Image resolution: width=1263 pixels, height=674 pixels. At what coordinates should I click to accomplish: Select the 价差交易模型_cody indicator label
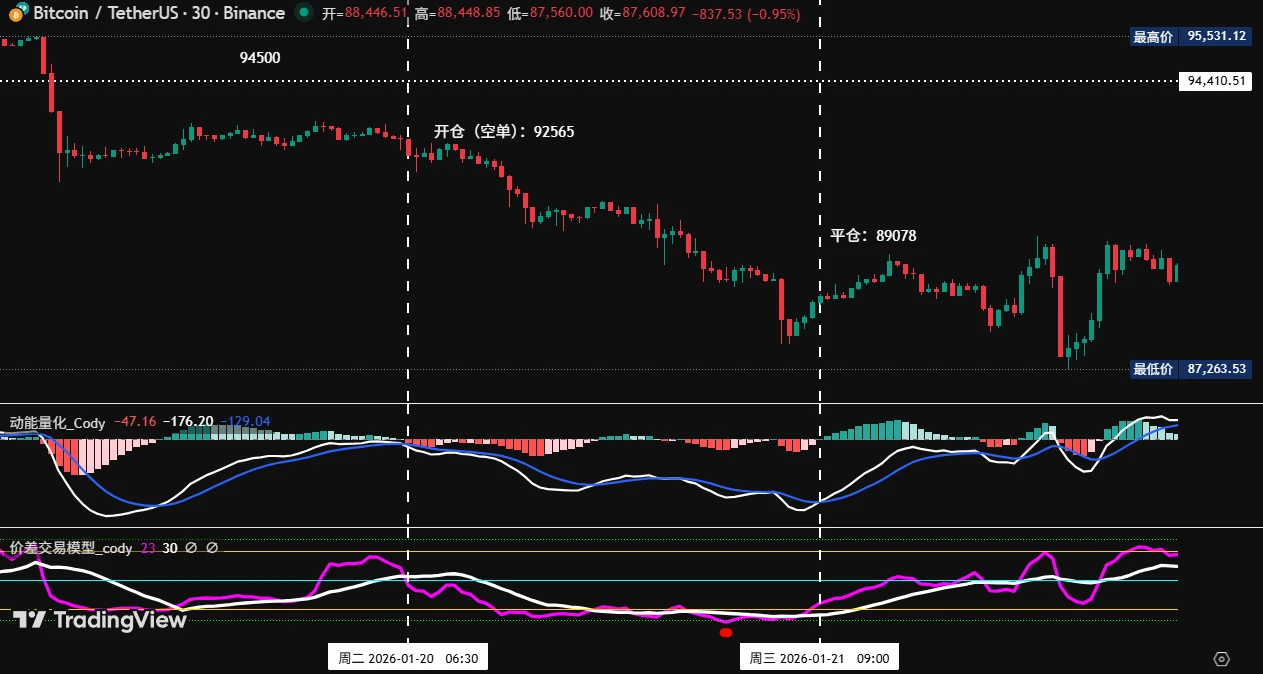(71, 548)
